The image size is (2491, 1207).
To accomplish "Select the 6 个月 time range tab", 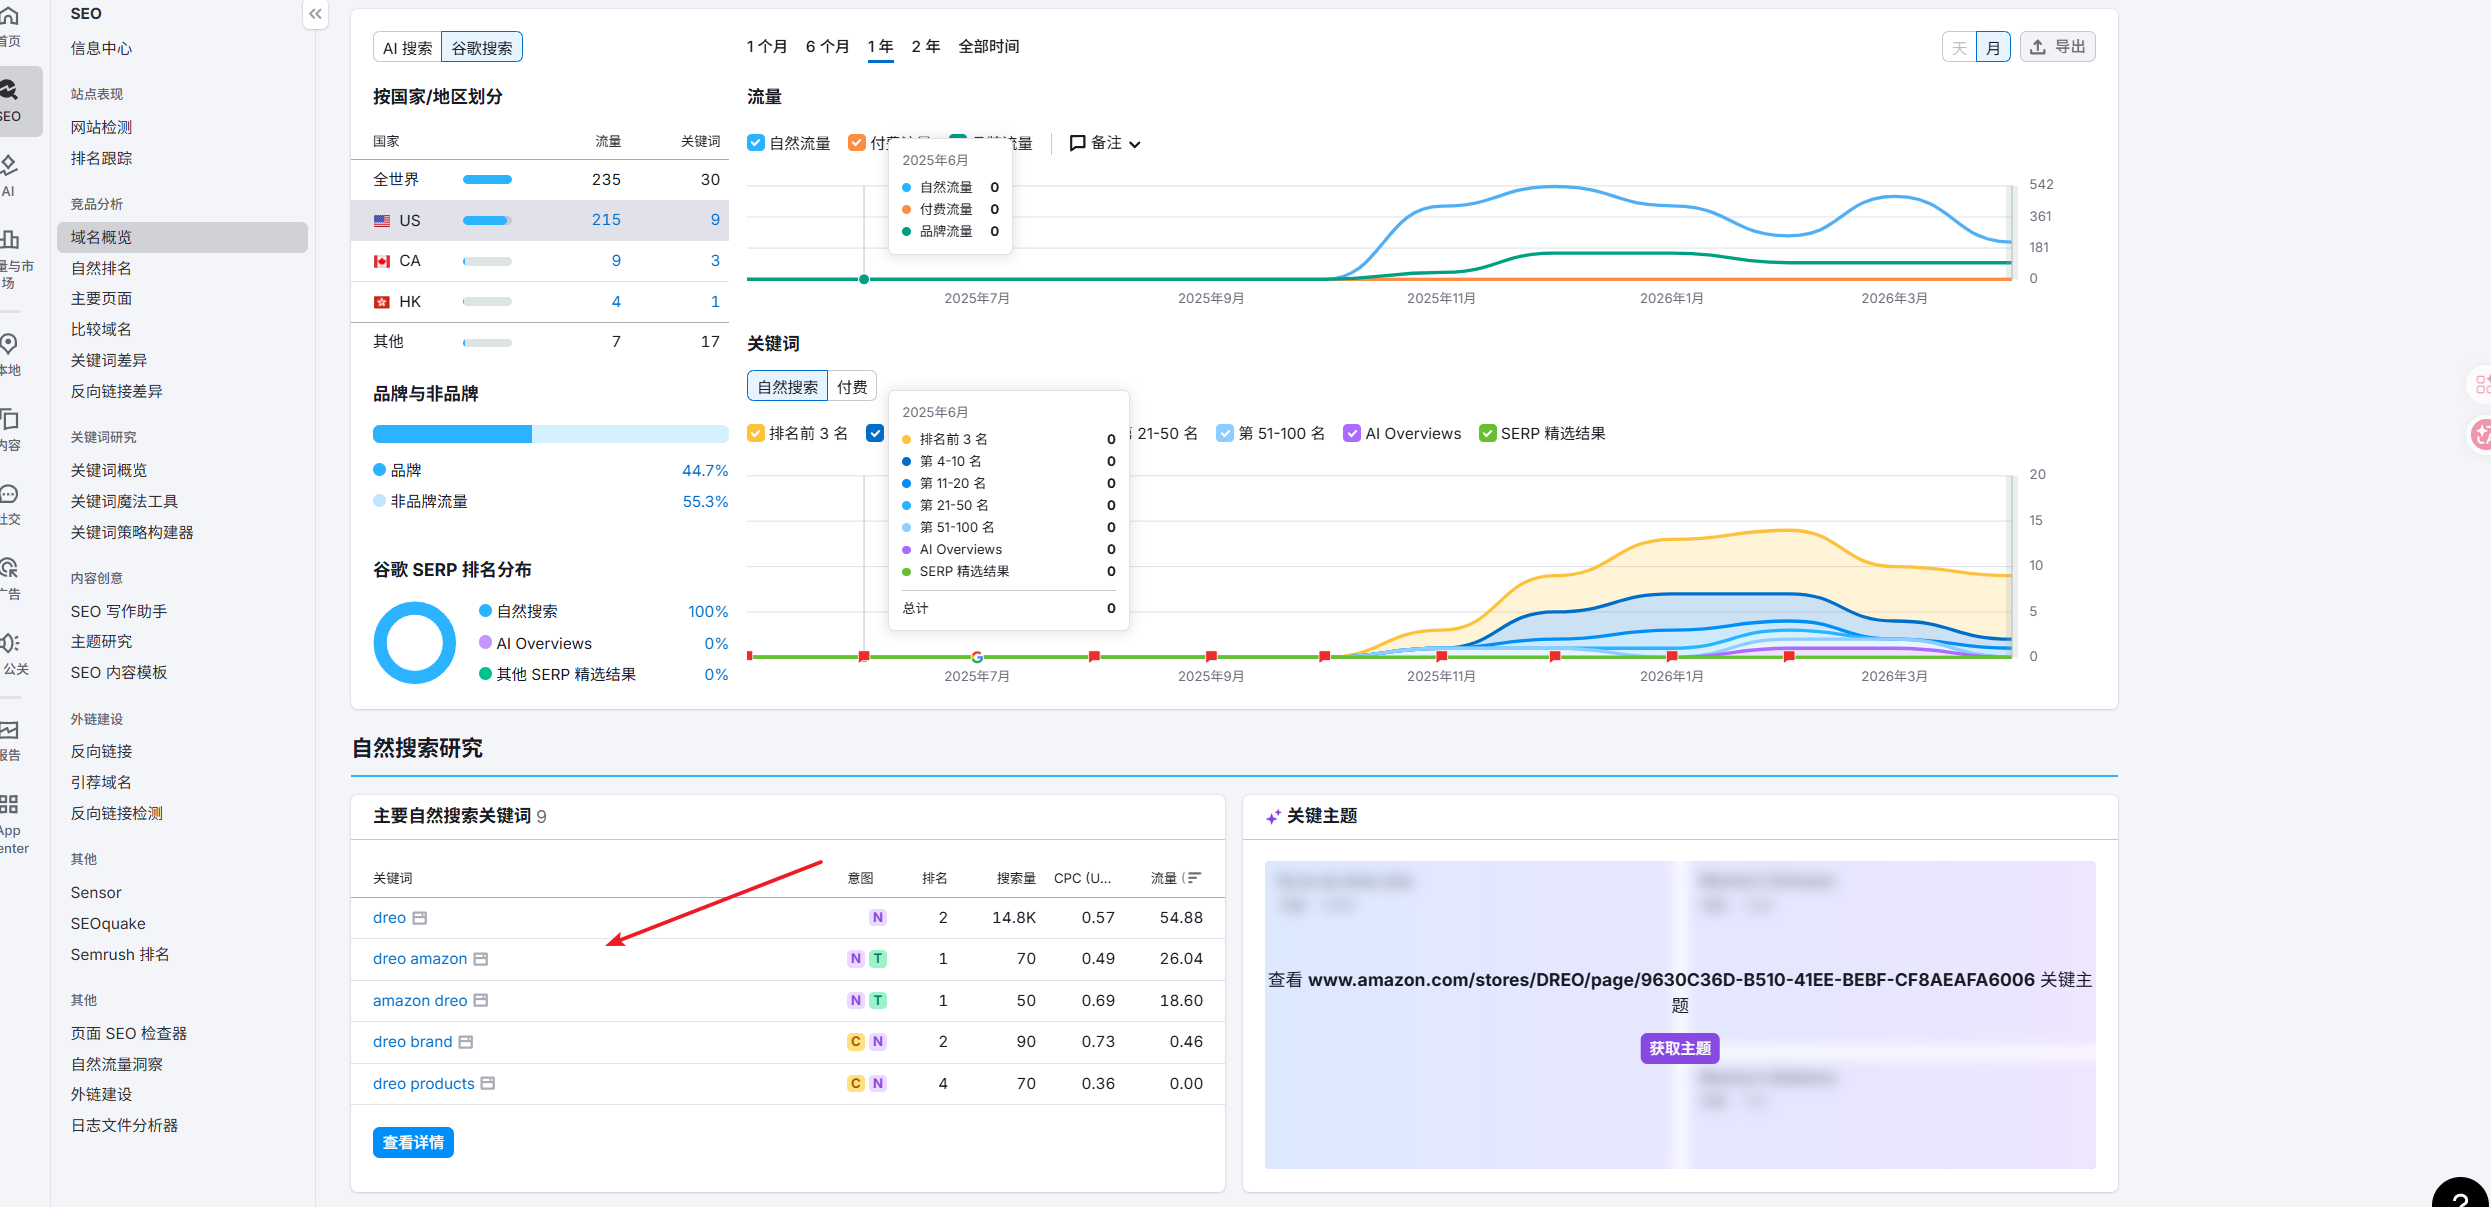I will tap(827, 46).
